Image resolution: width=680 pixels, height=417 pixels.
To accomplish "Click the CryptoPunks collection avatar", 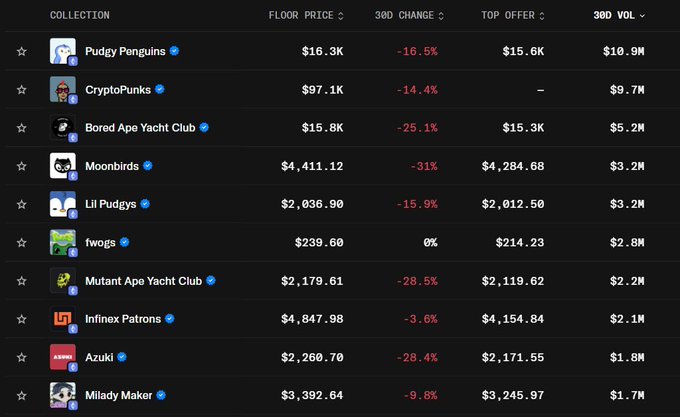I will [62, 89].
